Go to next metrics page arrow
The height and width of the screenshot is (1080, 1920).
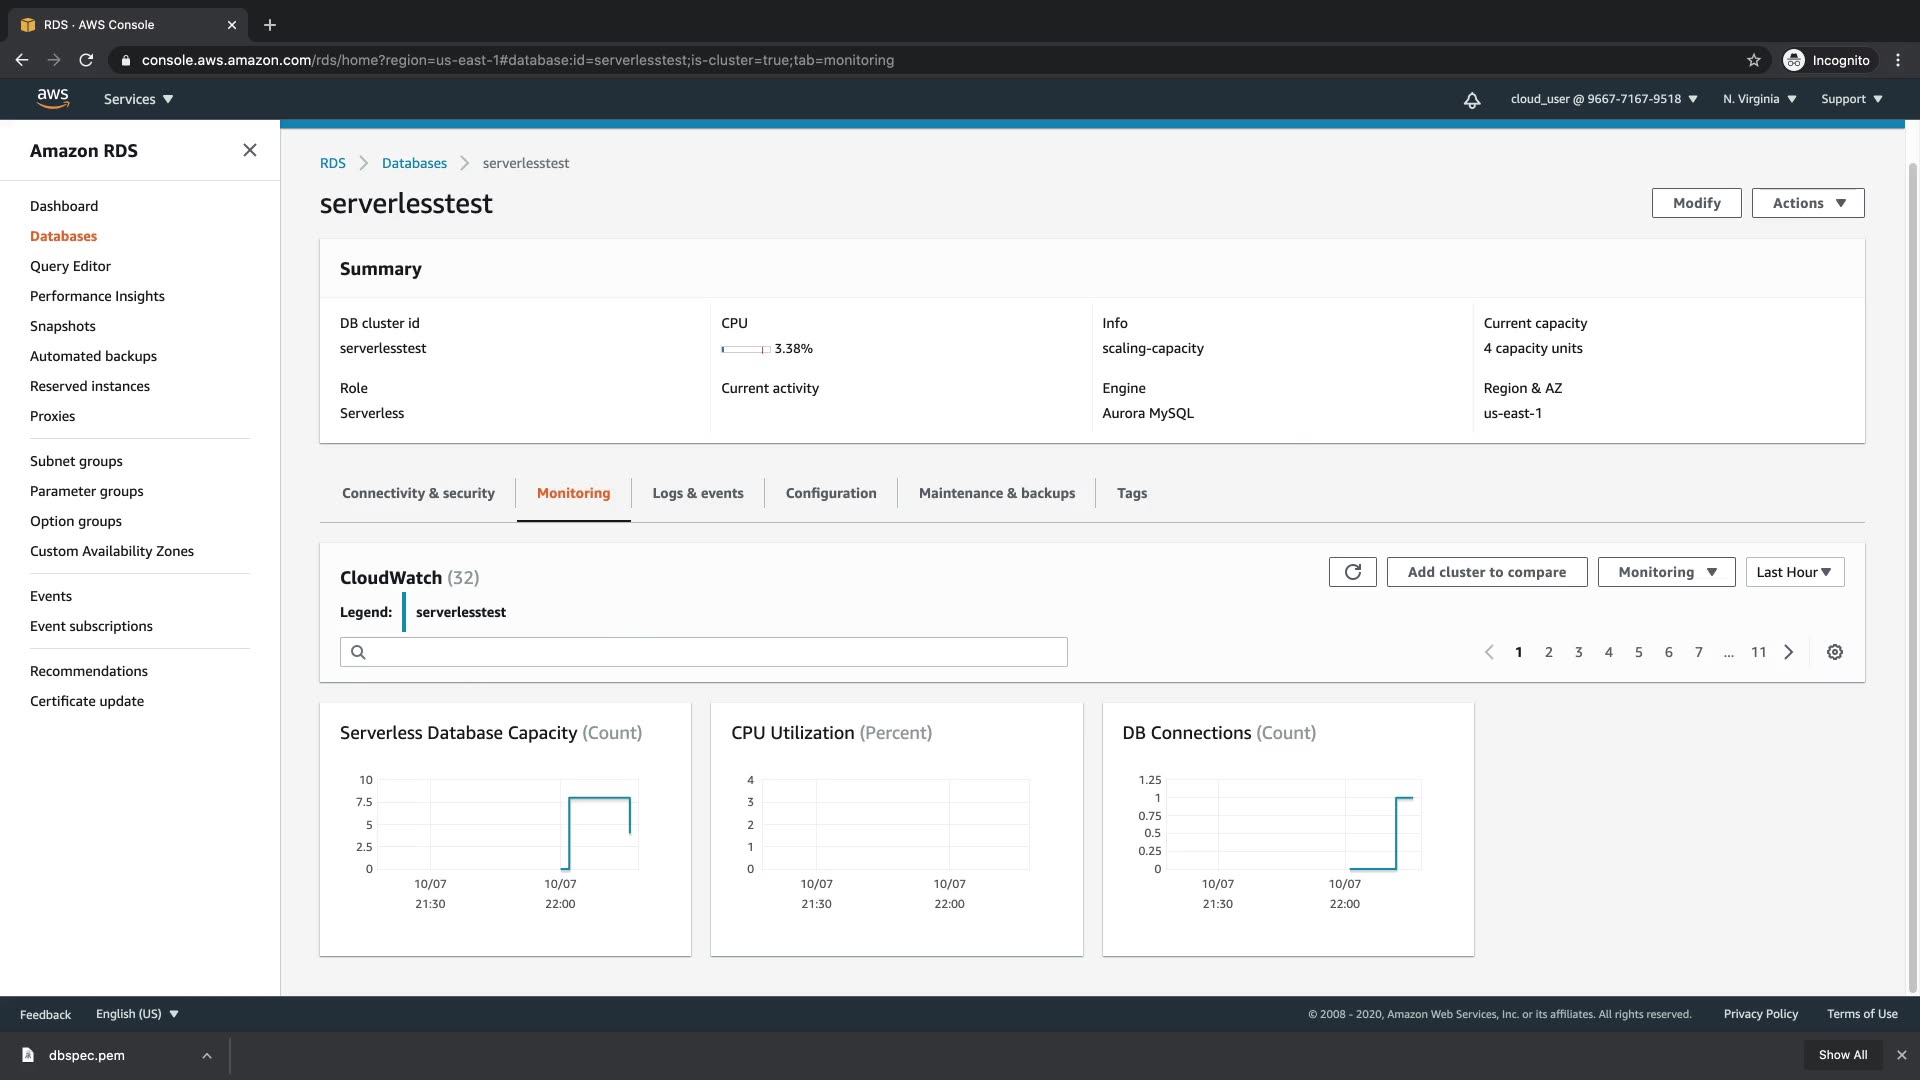pos(1788,652)
